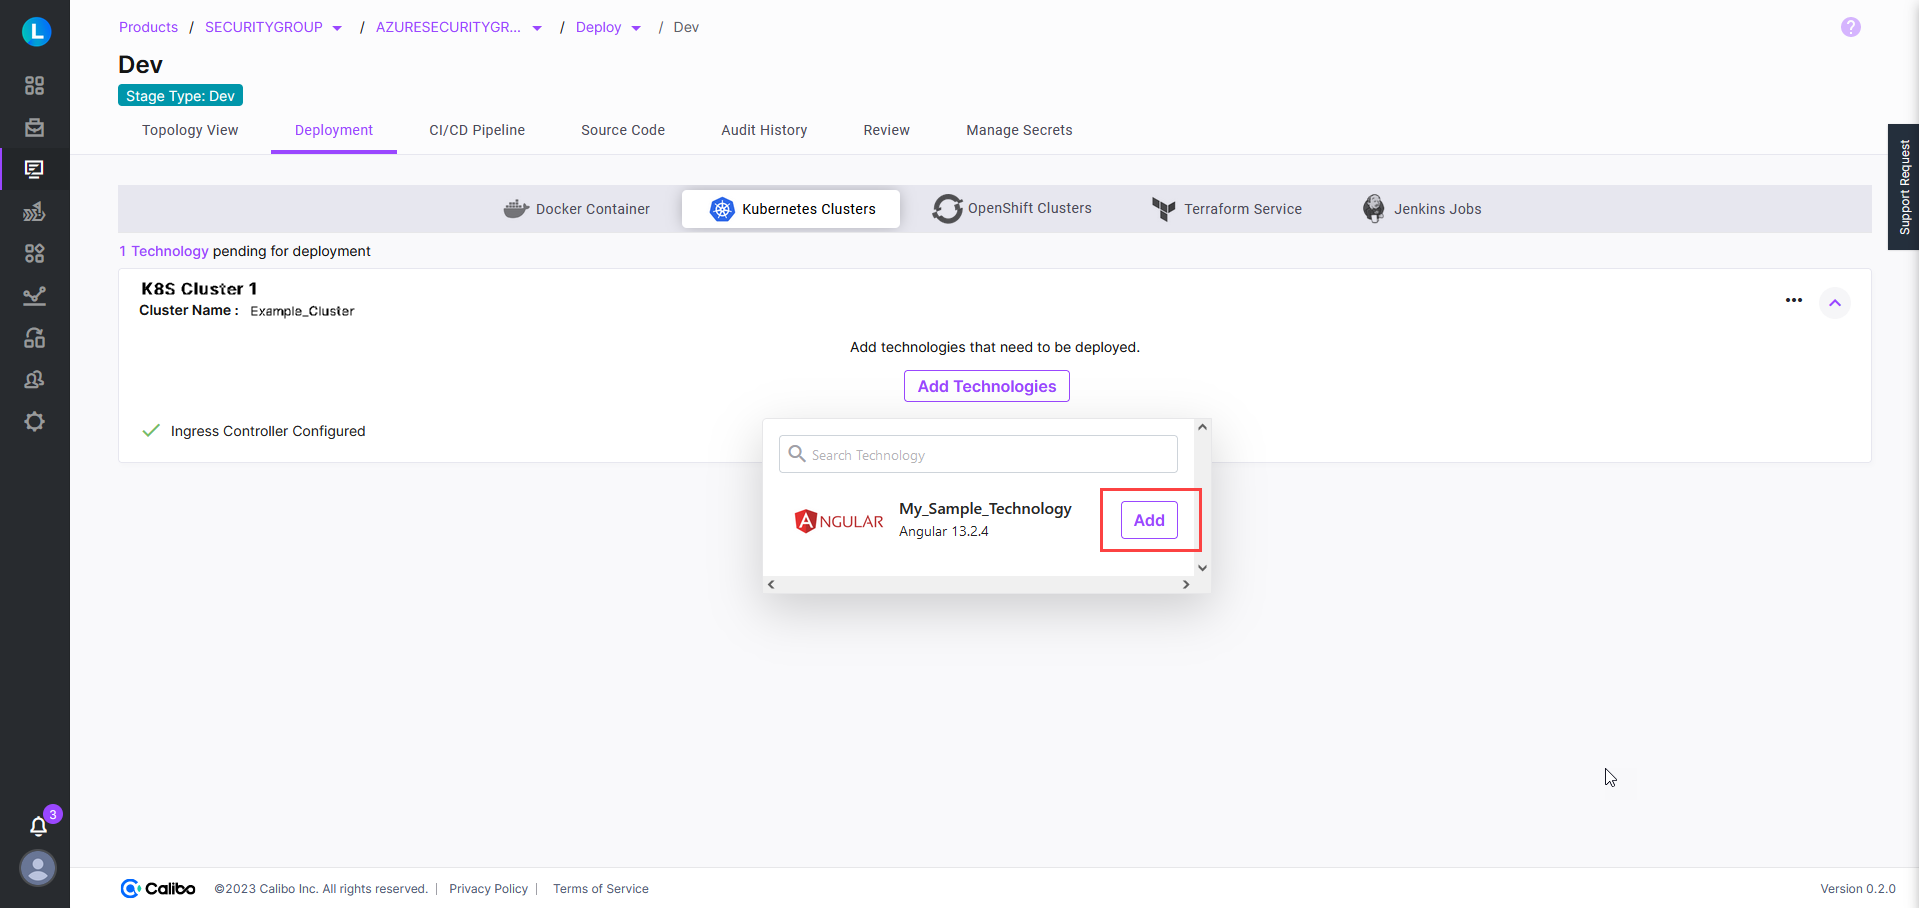Open the three-dot menu for K8S Cluster 1

coord(1793,300)
